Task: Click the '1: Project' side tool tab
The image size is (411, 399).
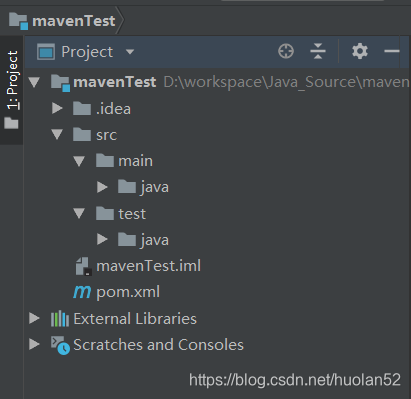Action: pos(12,90)
